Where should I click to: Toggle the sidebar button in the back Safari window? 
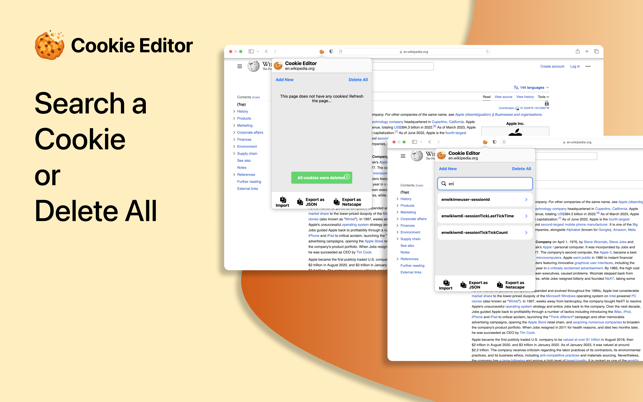[251, 51]
